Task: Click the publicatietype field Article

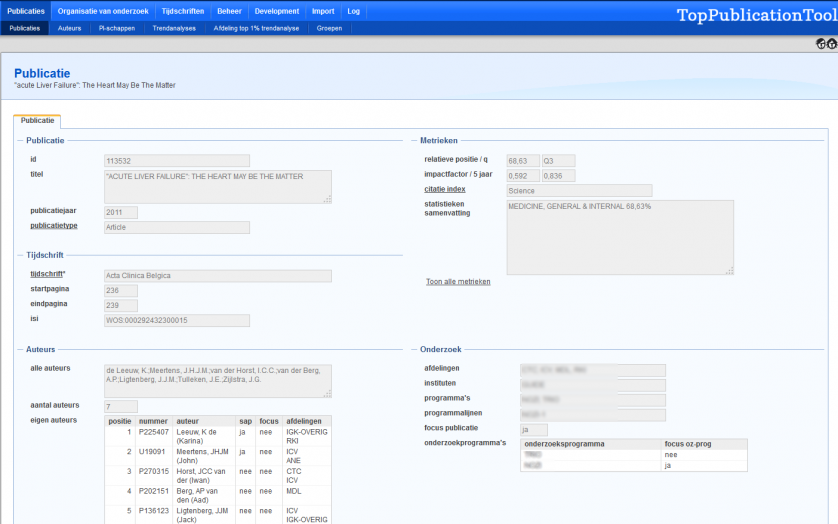Action: pos(177,227)
